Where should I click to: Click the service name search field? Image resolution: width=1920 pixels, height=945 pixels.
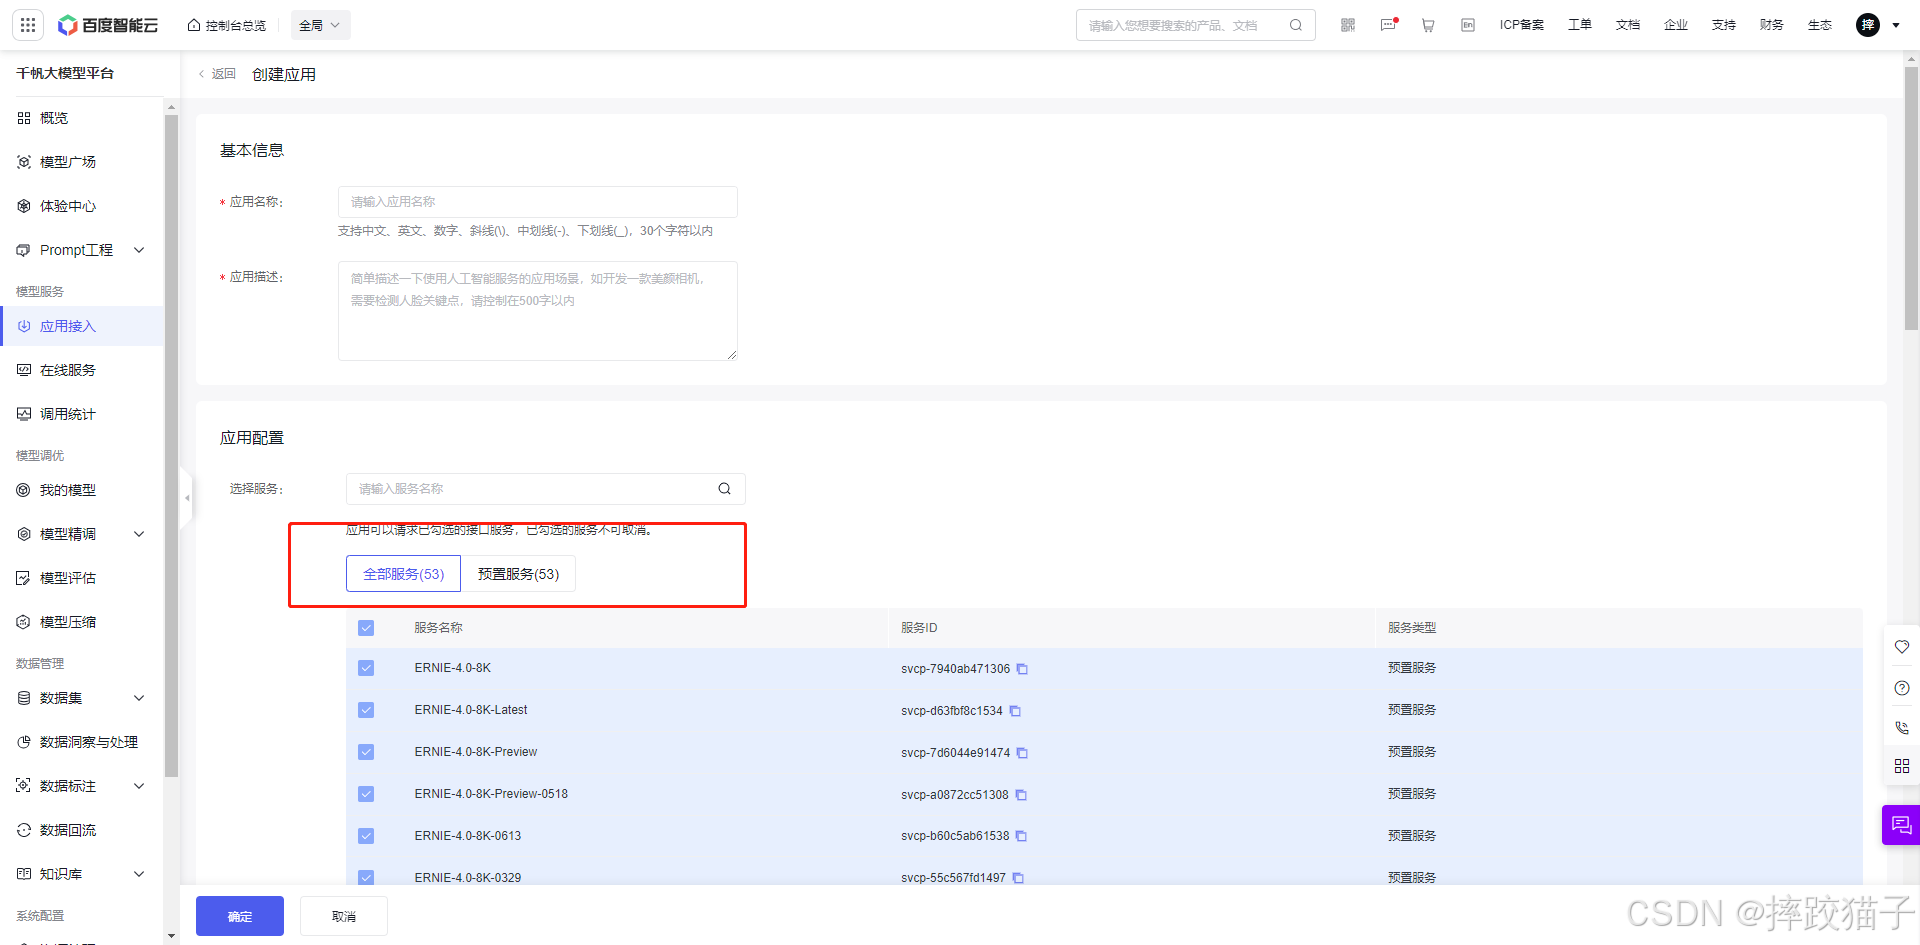pos(546,489)
